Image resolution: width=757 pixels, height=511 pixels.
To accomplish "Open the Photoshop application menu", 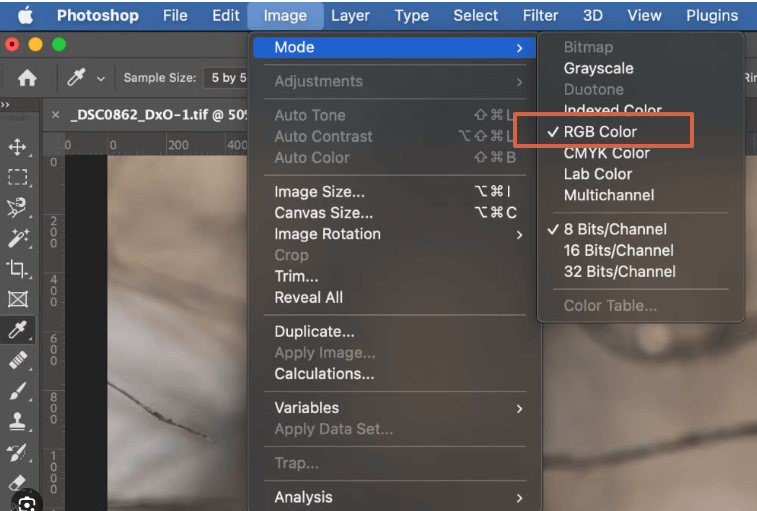I will pyautogui.click(x=98, y=15).
